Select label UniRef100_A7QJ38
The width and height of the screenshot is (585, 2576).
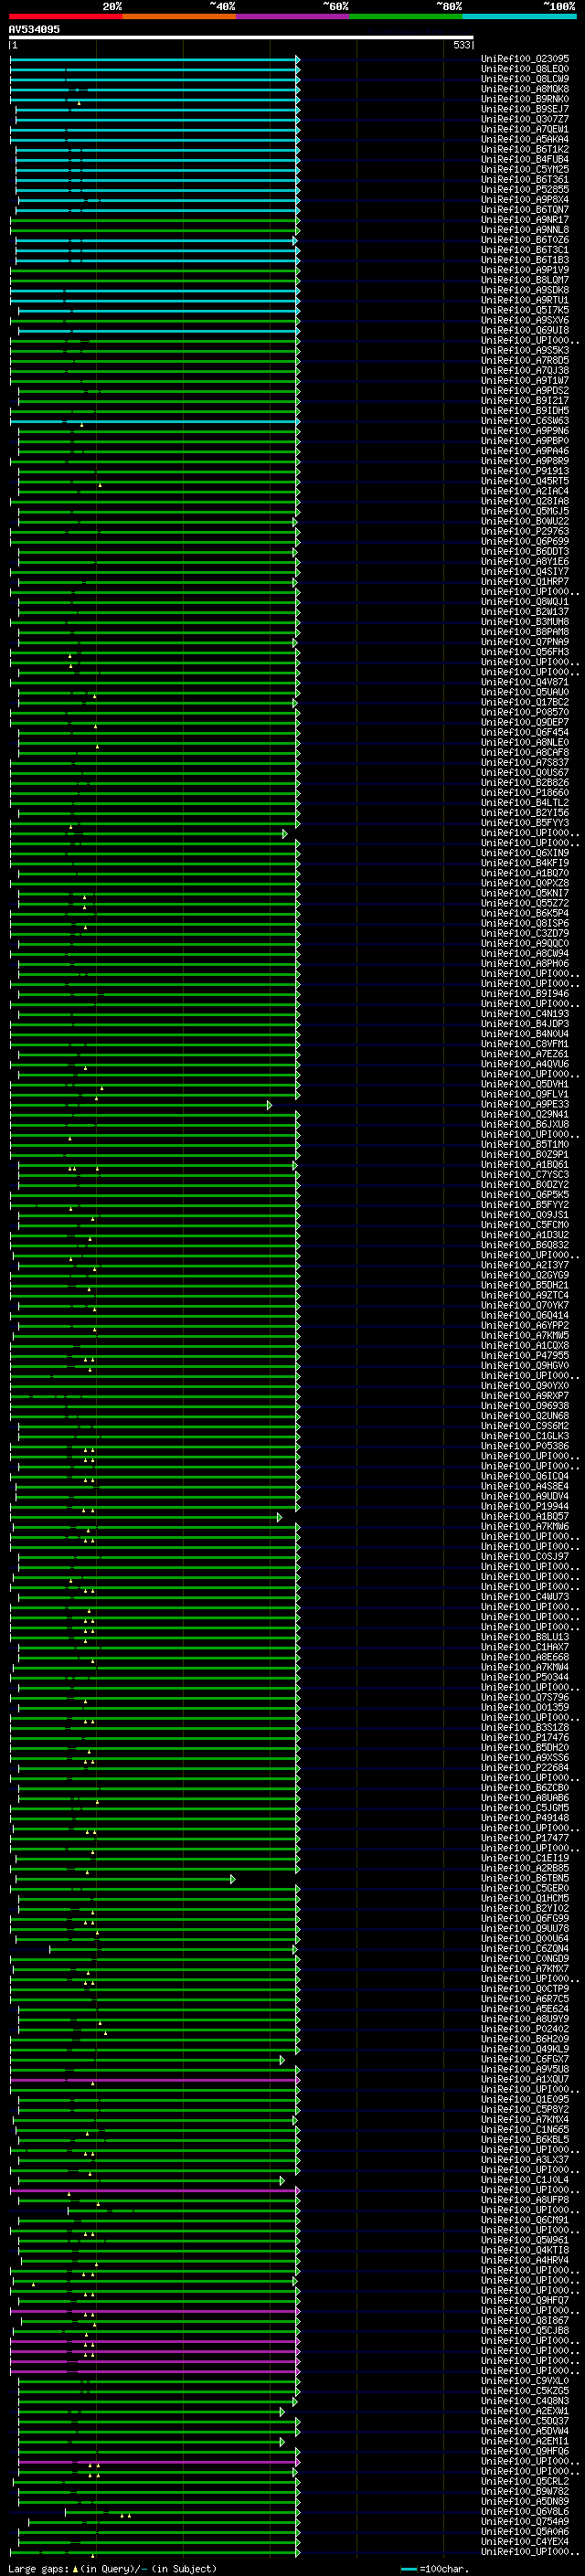point(525,371)
